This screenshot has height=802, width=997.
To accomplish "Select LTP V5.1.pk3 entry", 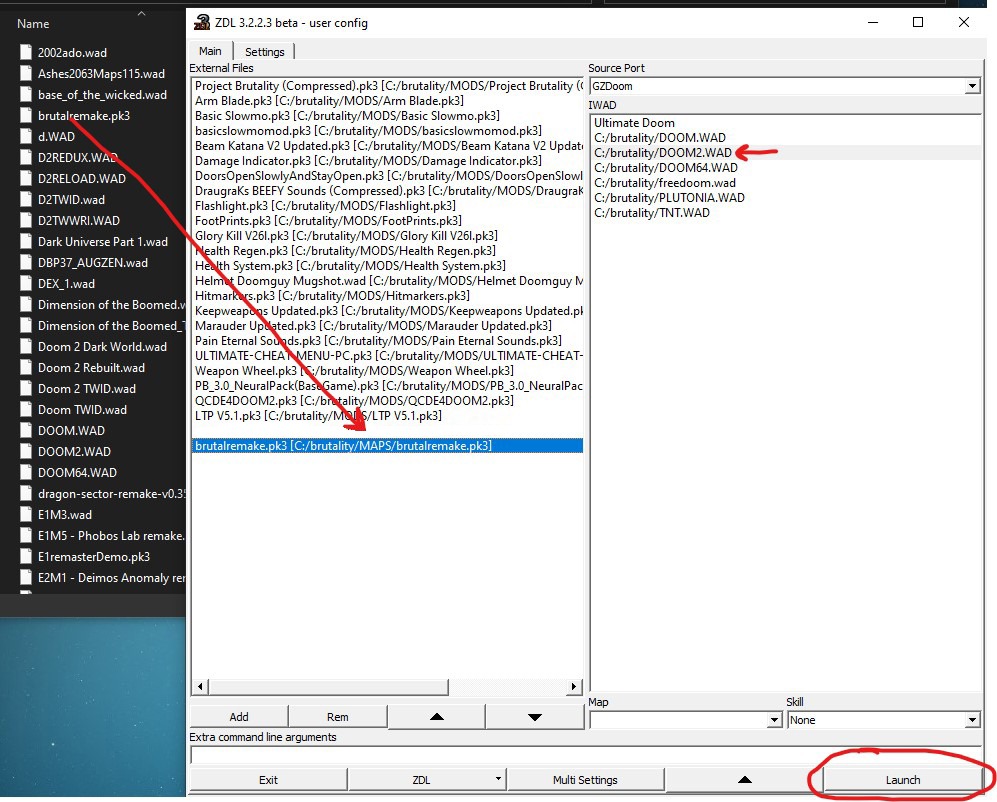I will (387, 416).
